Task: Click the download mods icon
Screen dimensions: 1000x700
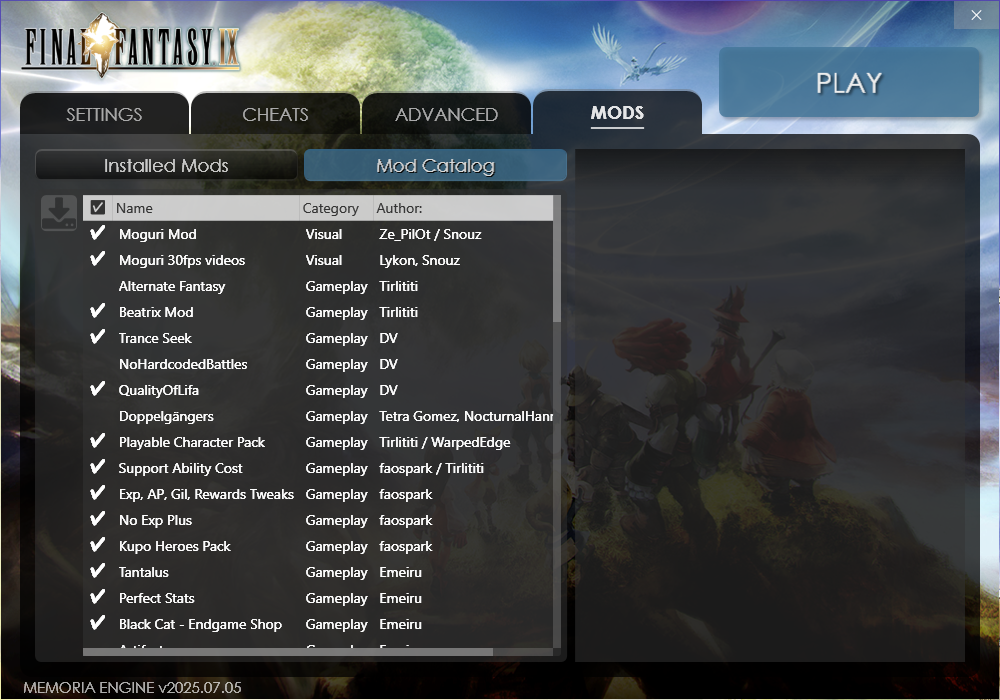Action: [59, 213]
